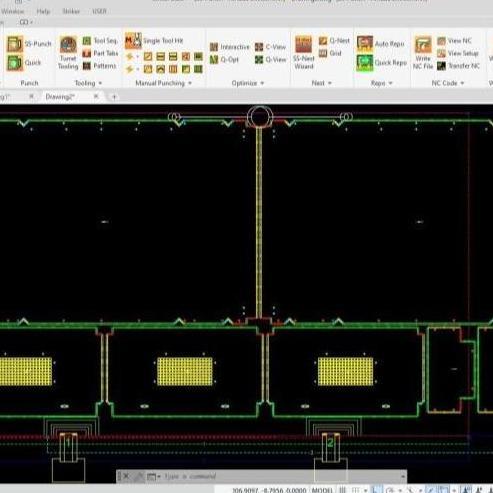The height and width of the screenshot is (493, 493).
Task: Click Transfer NC
Action: [458, 66]
